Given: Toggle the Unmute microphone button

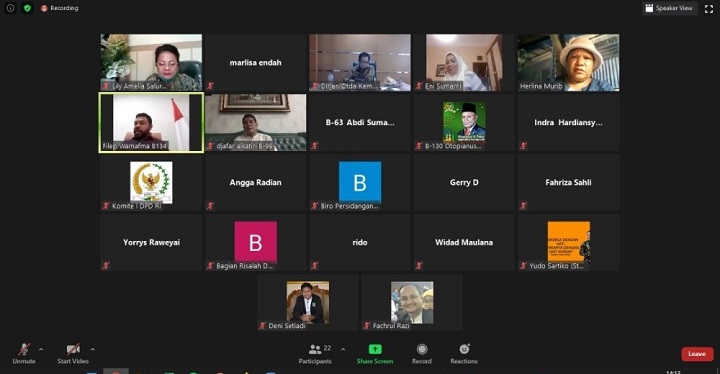Looking at the screenshot, I should [24, 354].
